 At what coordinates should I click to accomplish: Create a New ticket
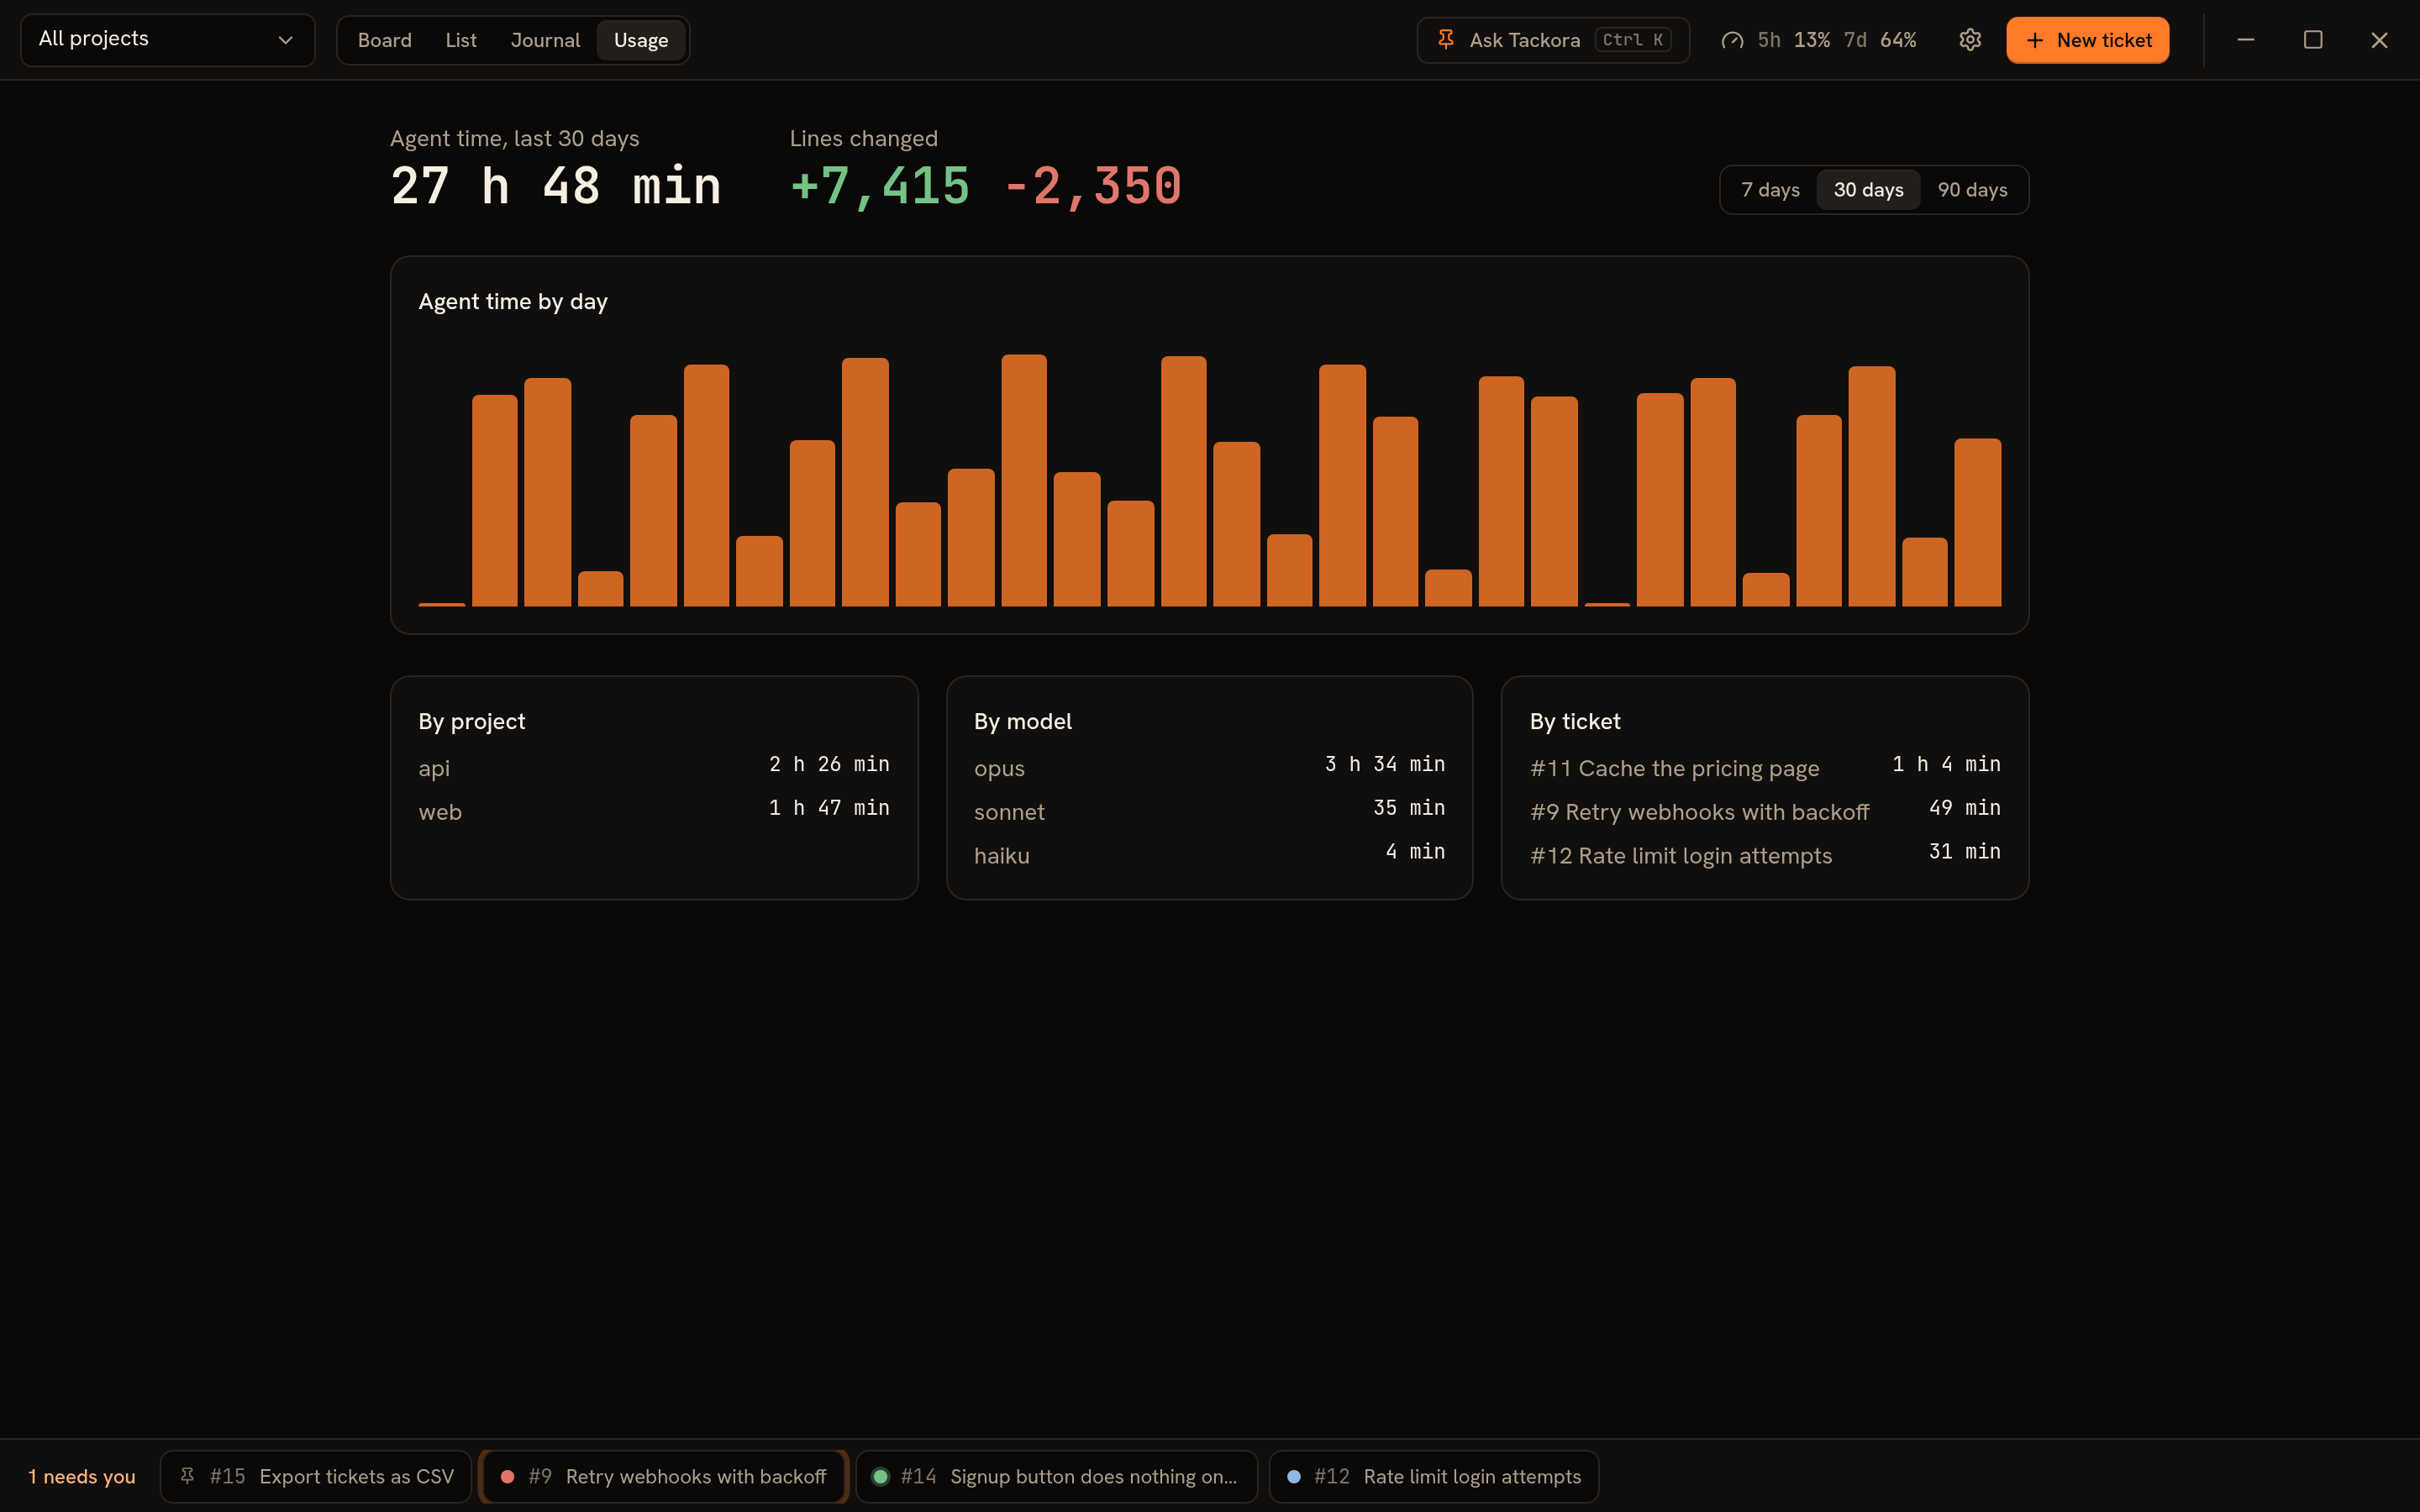[2087, 40]
